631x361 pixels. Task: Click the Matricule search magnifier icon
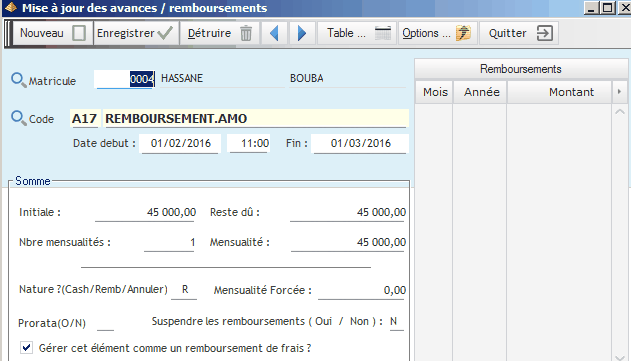(x=19, y=80)
